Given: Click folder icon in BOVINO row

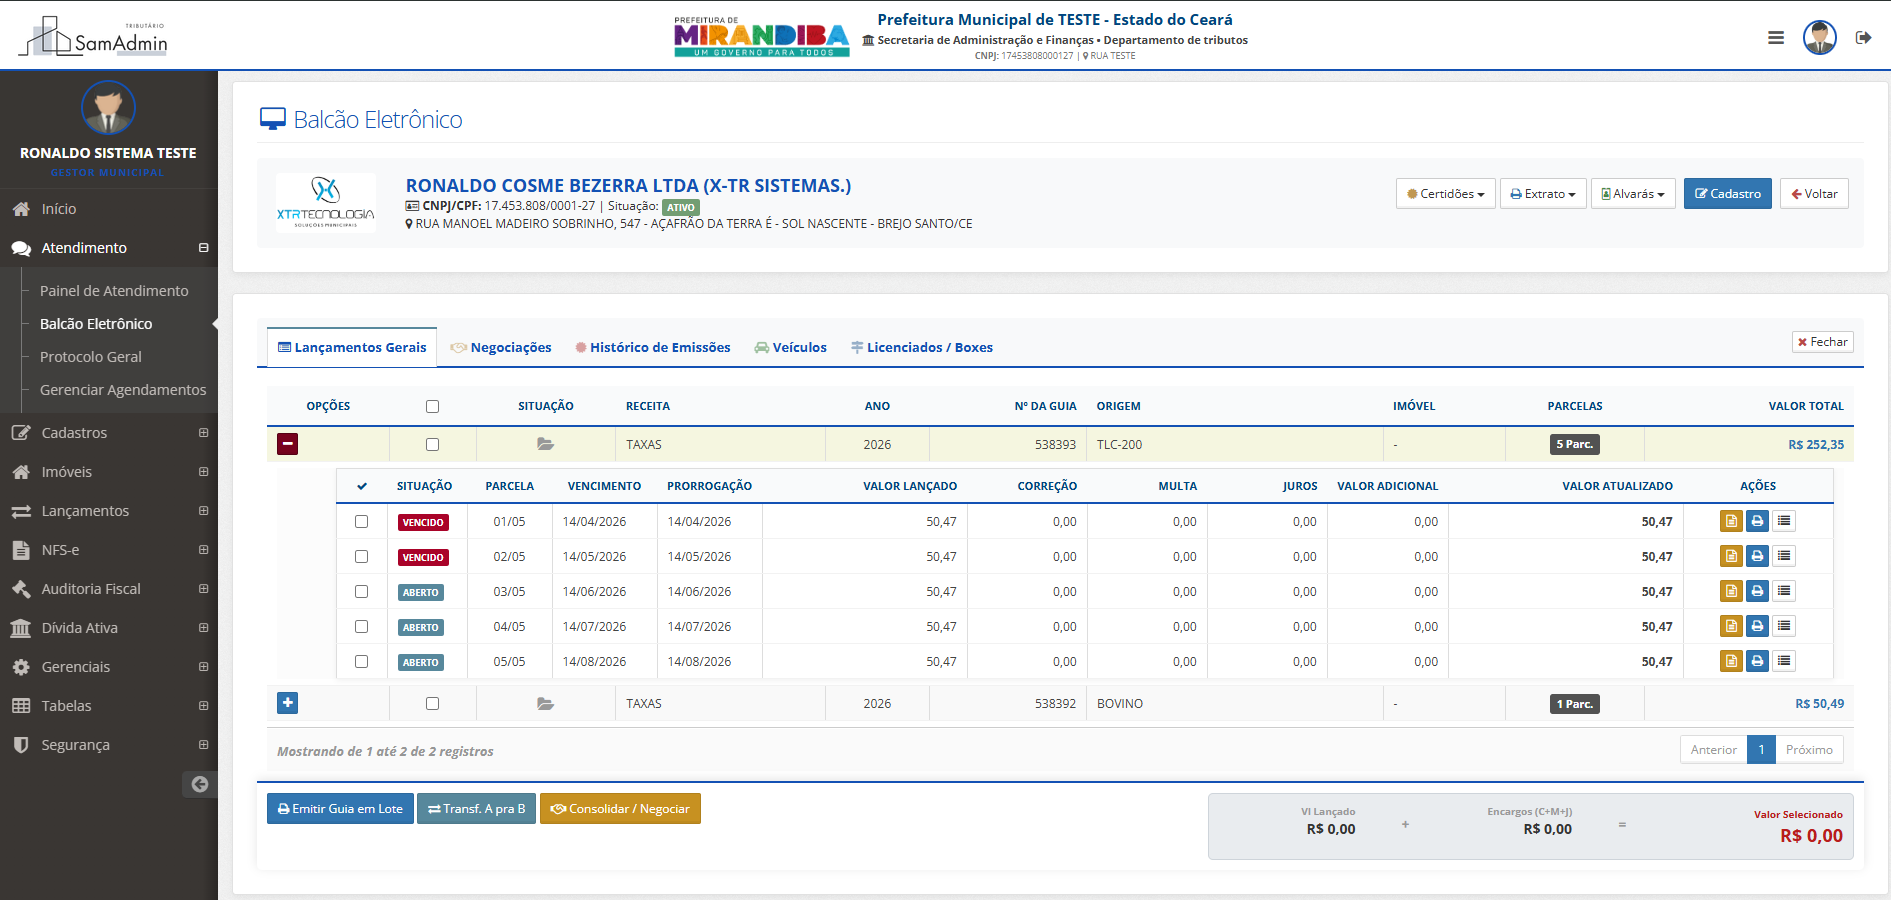Looking at the screenshot, I should tap(545, 704).
